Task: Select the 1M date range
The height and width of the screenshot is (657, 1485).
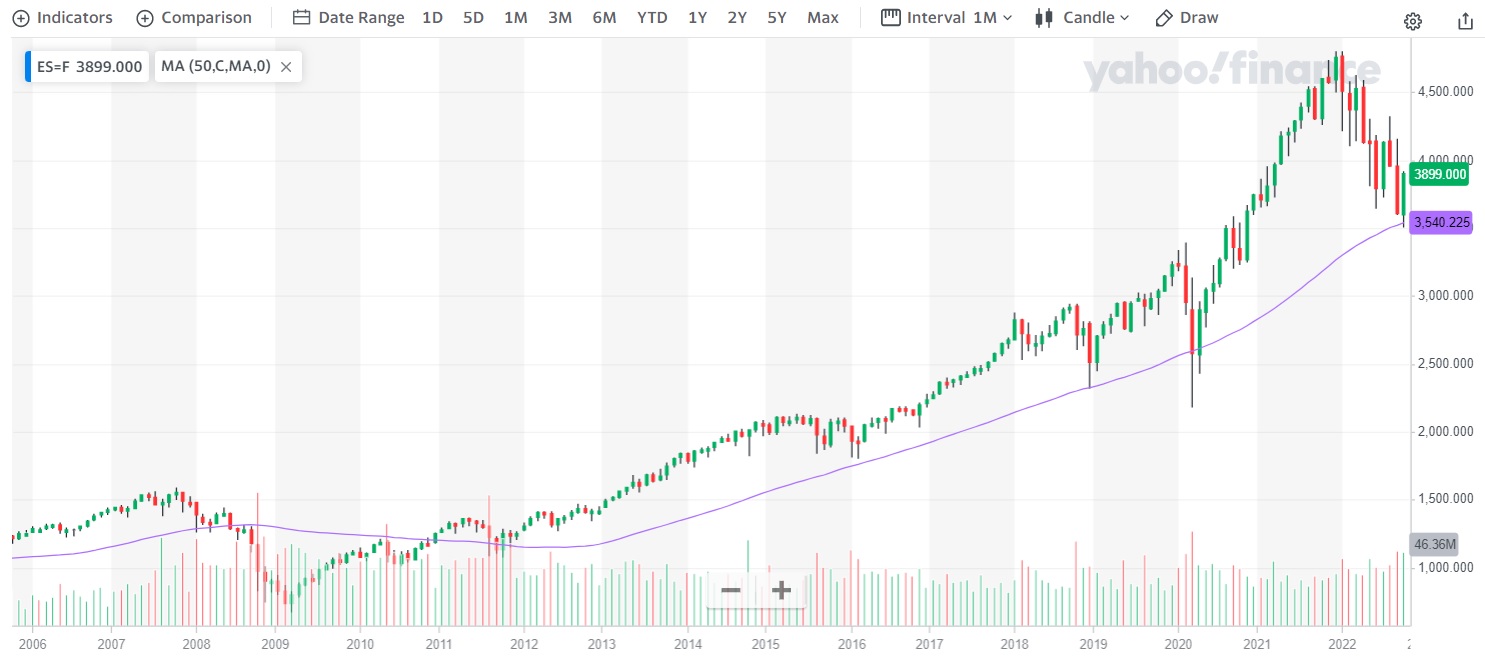Action: point(515,18)
